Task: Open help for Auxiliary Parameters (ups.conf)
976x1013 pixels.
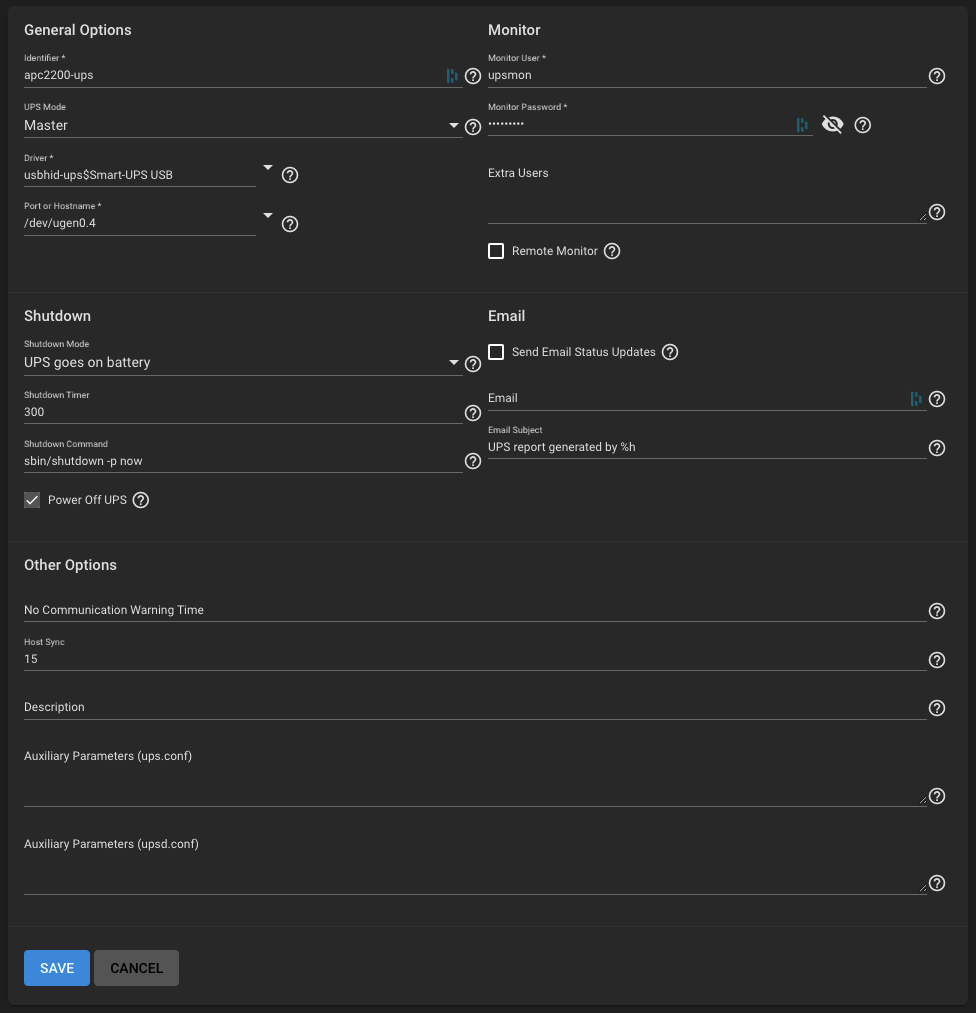Action: click(x=937, y=797)
